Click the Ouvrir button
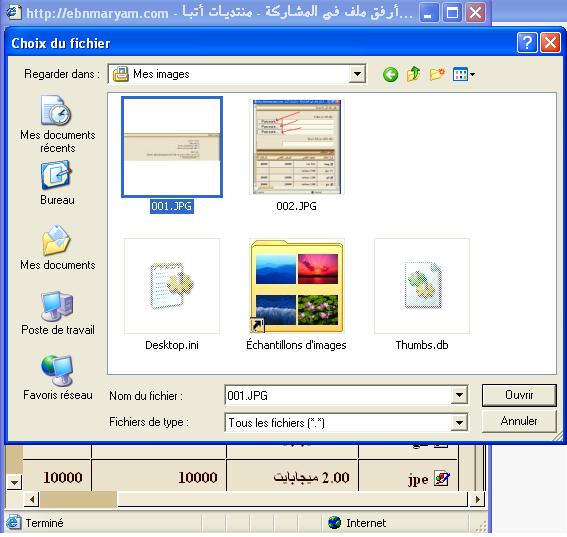567x537 pixels. pyautogui.click(x=519, y=395)
